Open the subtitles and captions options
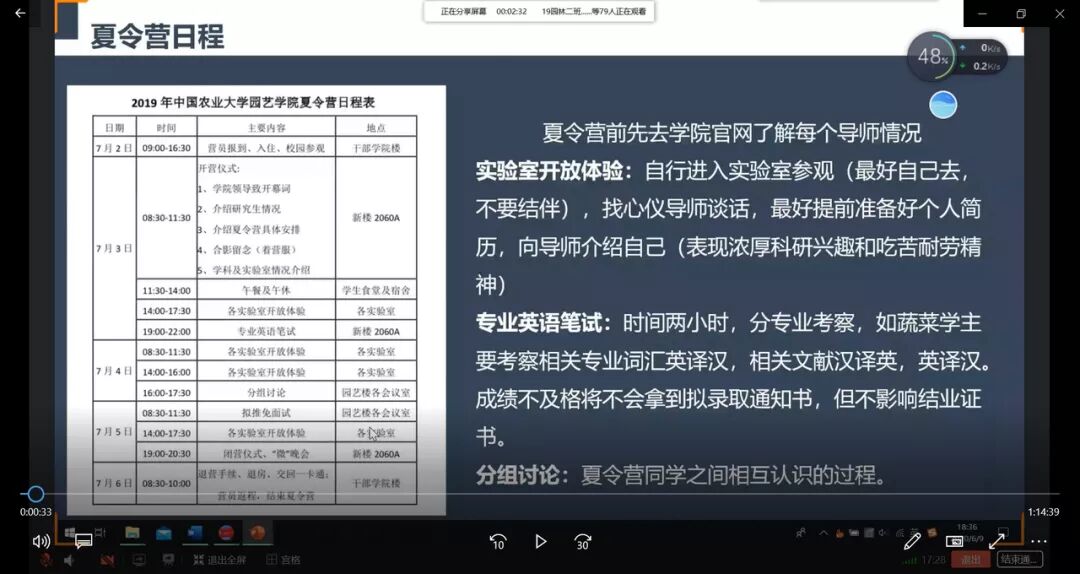The height and width of the screenshot is (574, 1080). [x=83, y=542]
